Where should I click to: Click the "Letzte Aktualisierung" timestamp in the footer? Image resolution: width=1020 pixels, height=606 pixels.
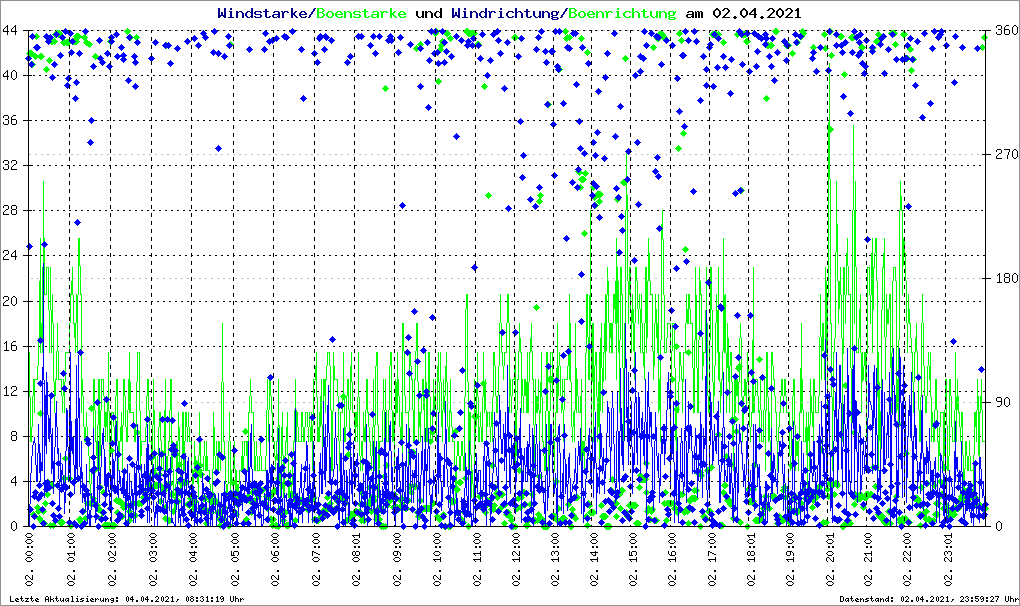tap(125, 599)
